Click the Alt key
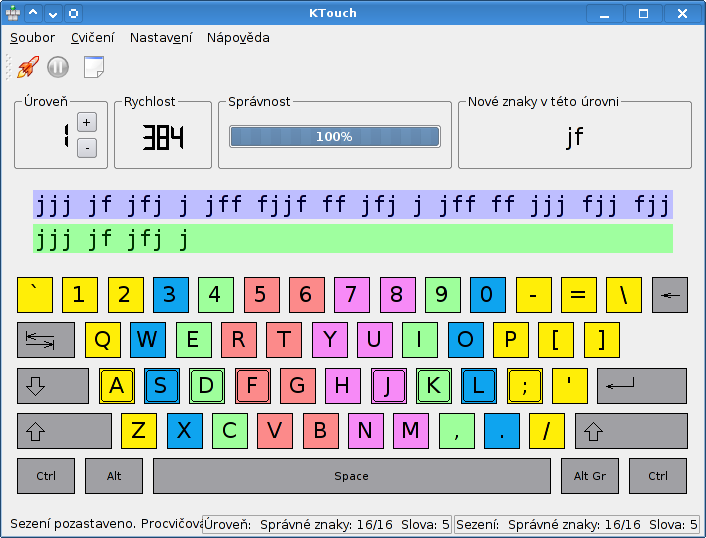The image size is (706, 538). click(x=114, y=476)
